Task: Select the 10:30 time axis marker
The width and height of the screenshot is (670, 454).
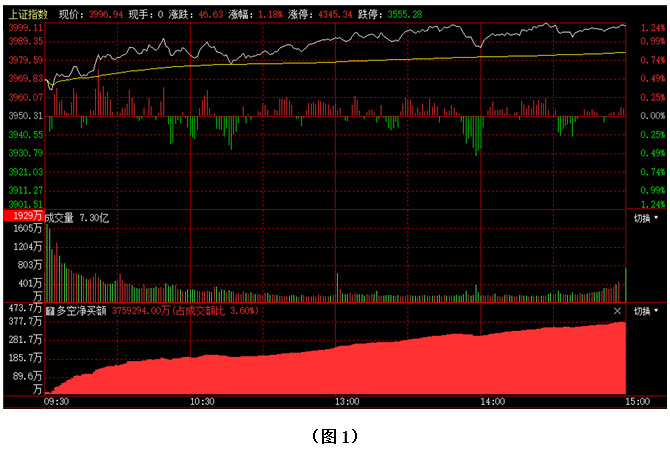Action: pos(202,401)
